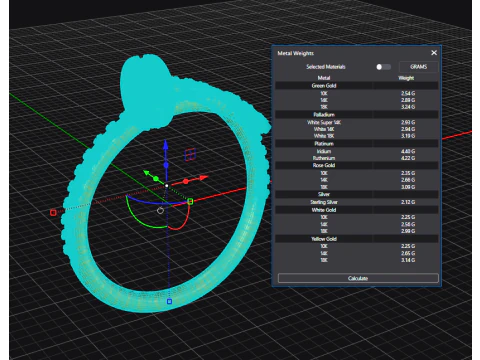Click the green square Y-scale handle
480x360 pixels.
click(x=190, y=201)
